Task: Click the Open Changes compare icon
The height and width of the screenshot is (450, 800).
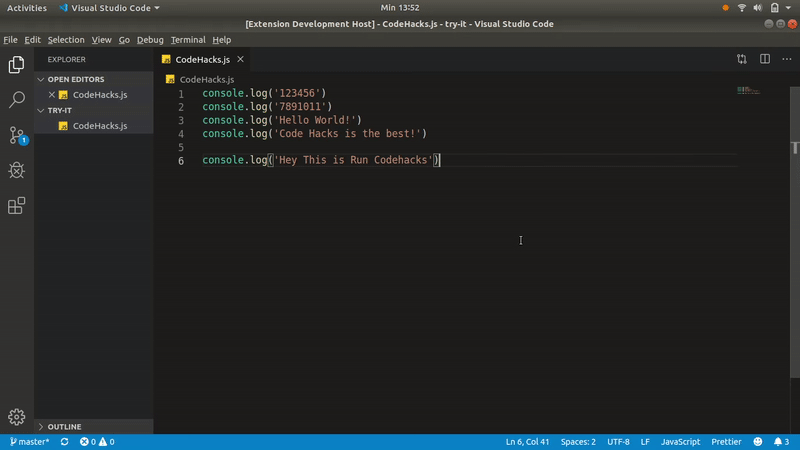Action: (x=742, y=59)
